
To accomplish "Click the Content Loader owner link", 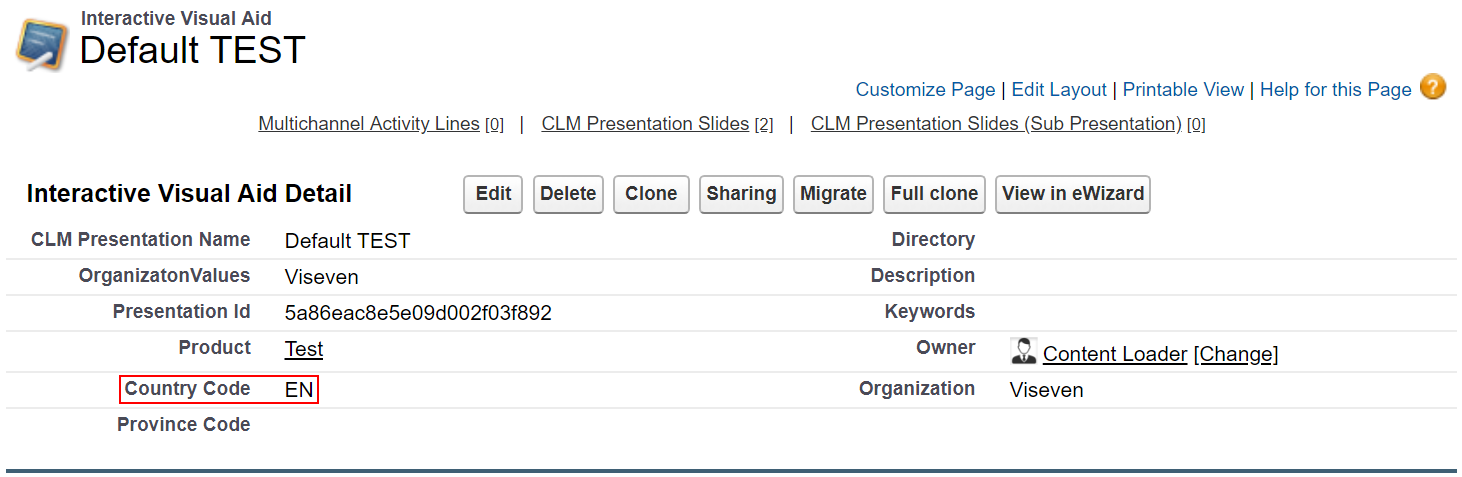I will (1115, 354).
